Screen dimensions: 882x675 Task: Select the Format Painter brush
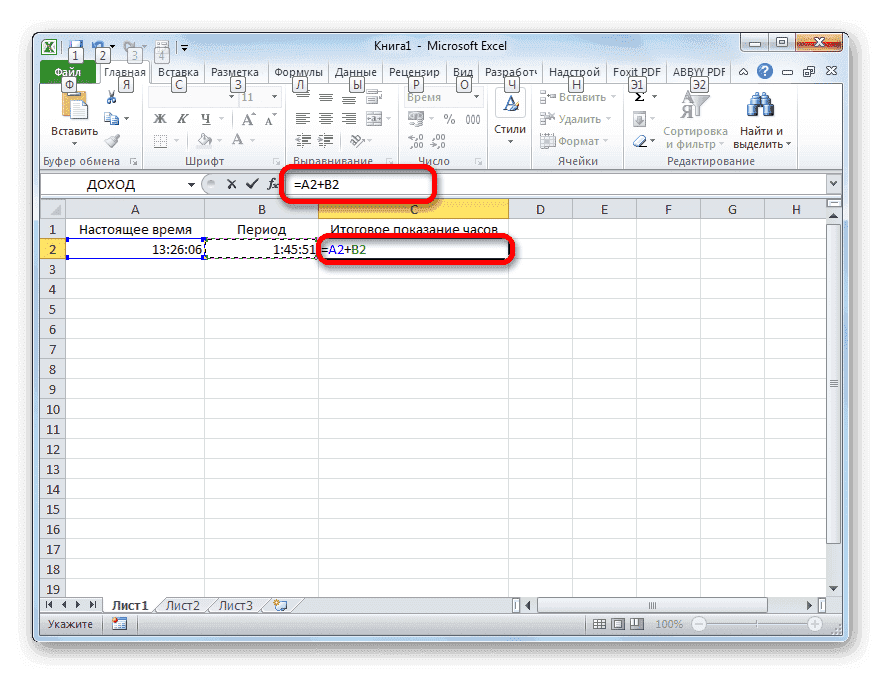111,141
